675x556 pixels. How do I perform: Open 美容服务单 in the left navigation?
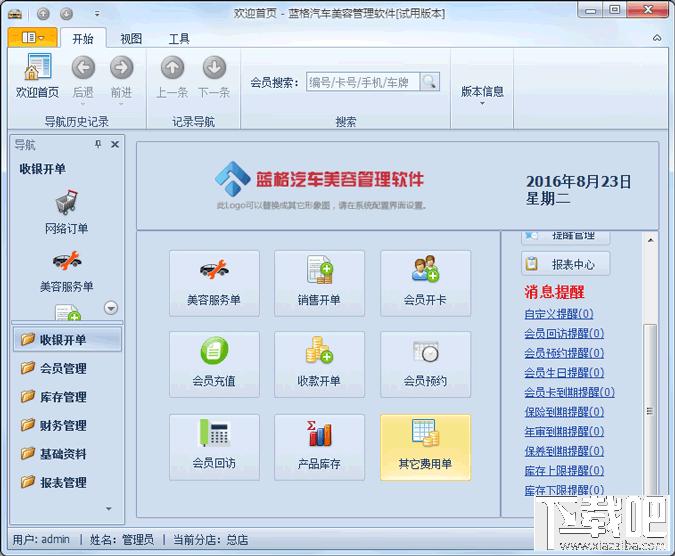[x=66, y=271]
